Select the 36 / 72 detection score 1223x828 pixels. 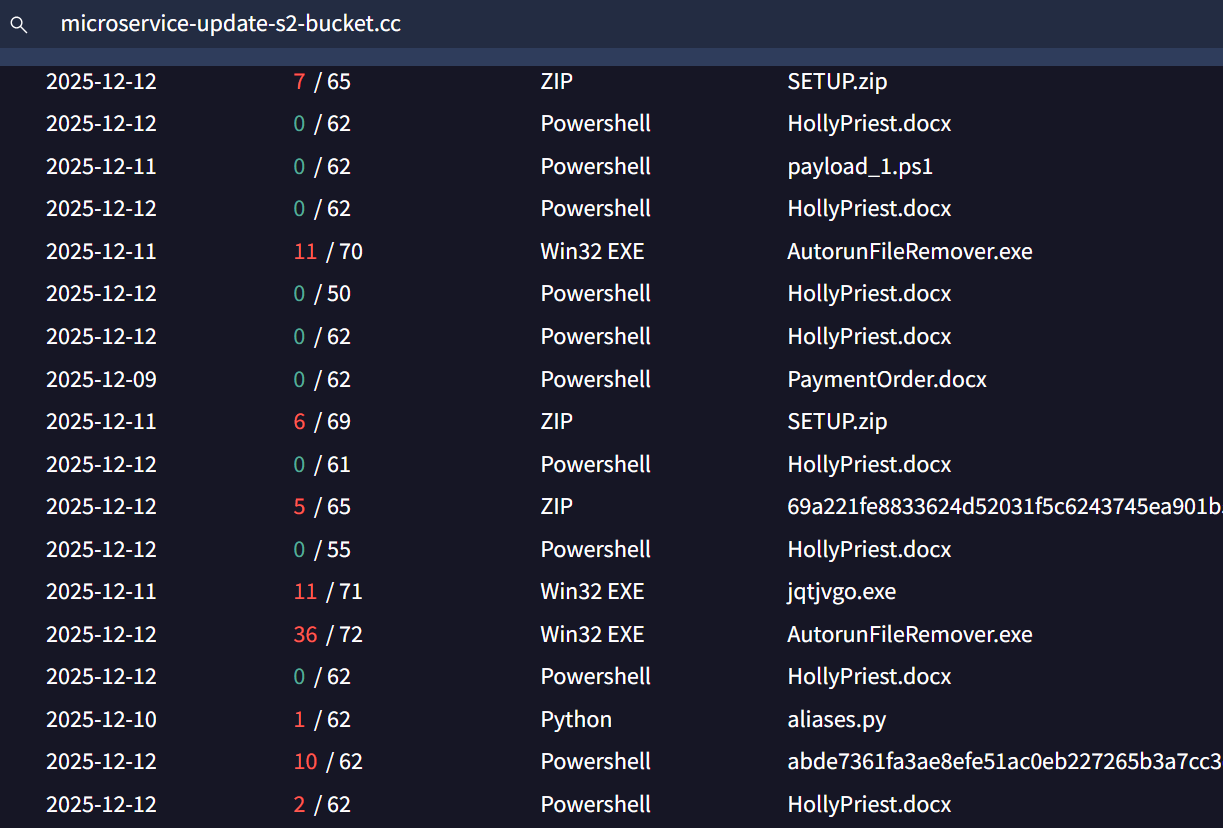tap(328, 634)
